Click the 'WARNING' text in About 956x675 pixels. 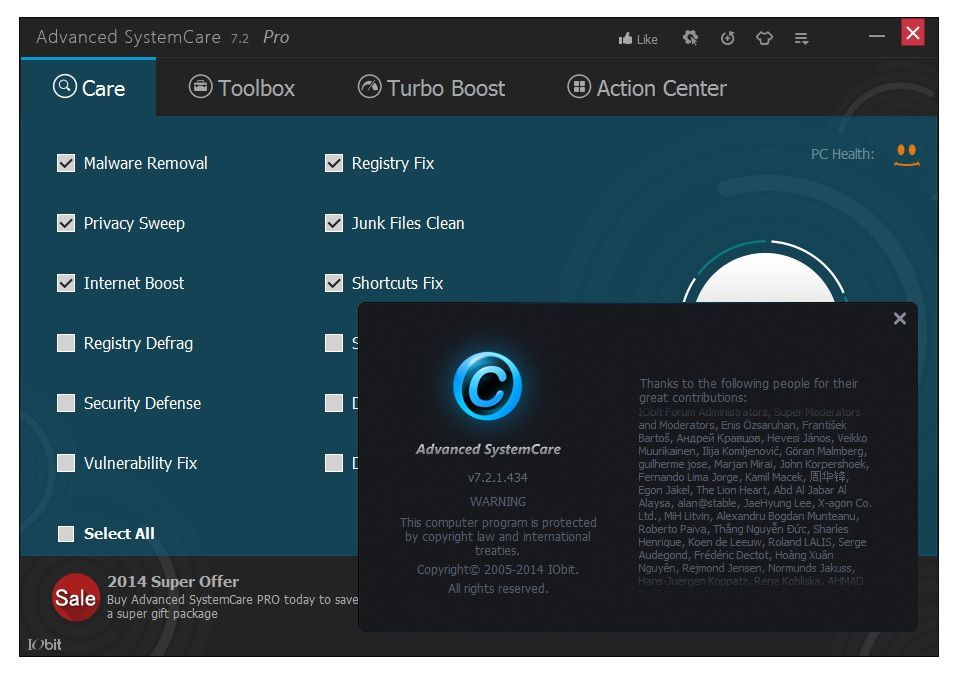(x=498, y=502)
